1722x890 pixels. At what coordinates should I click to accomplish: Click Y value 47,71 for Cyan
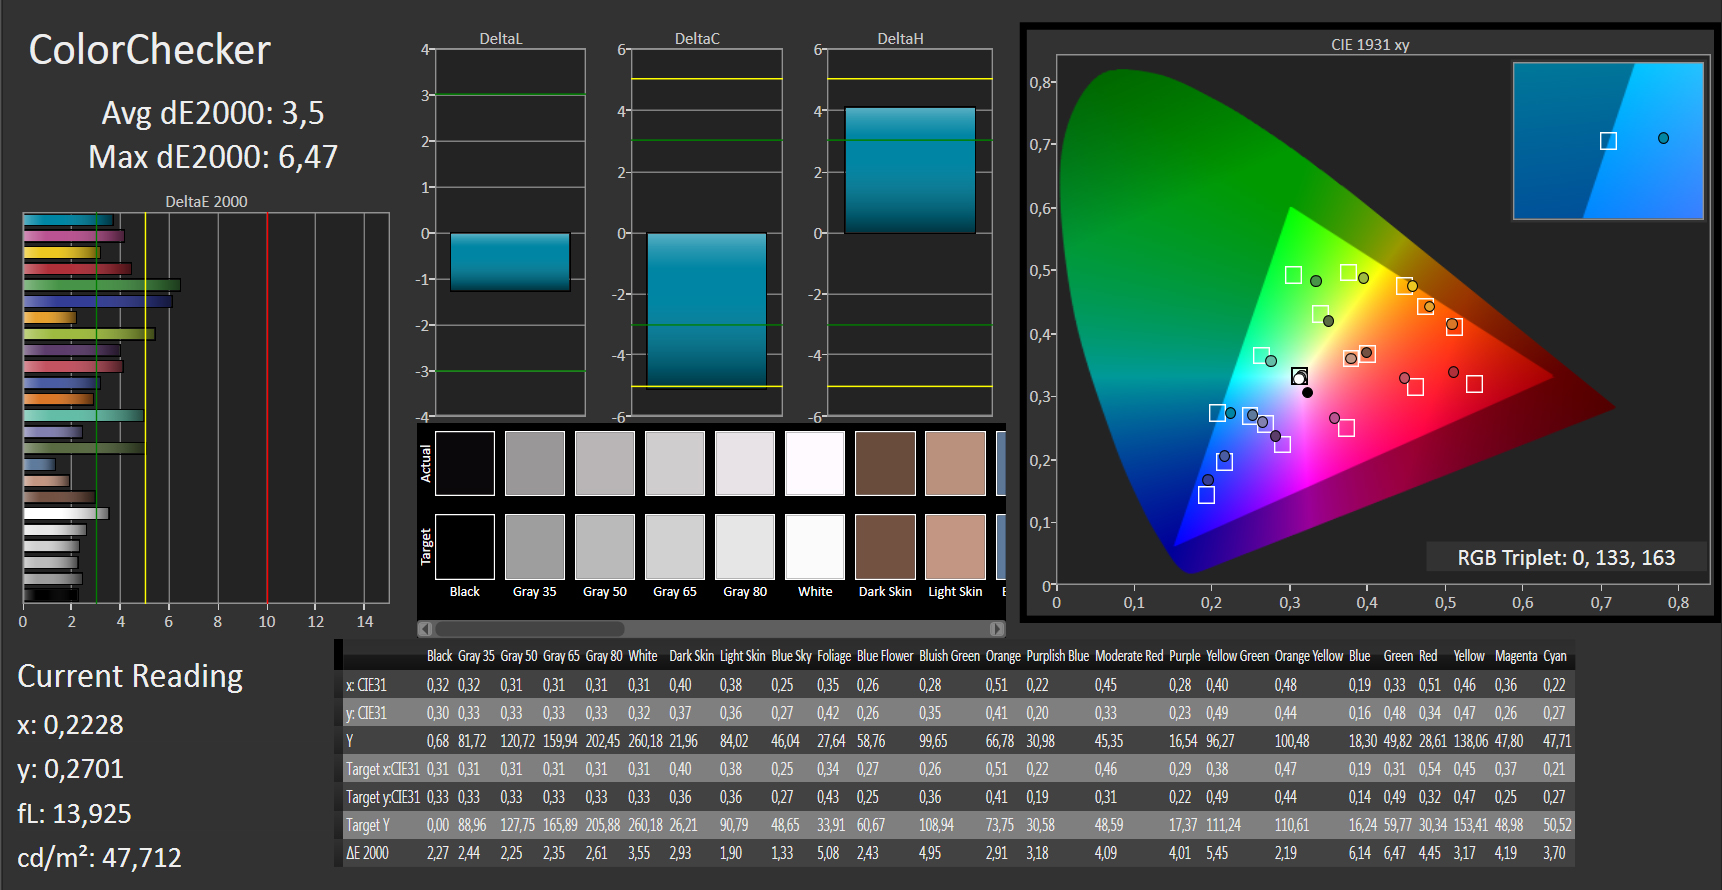tap(1557, 741)
